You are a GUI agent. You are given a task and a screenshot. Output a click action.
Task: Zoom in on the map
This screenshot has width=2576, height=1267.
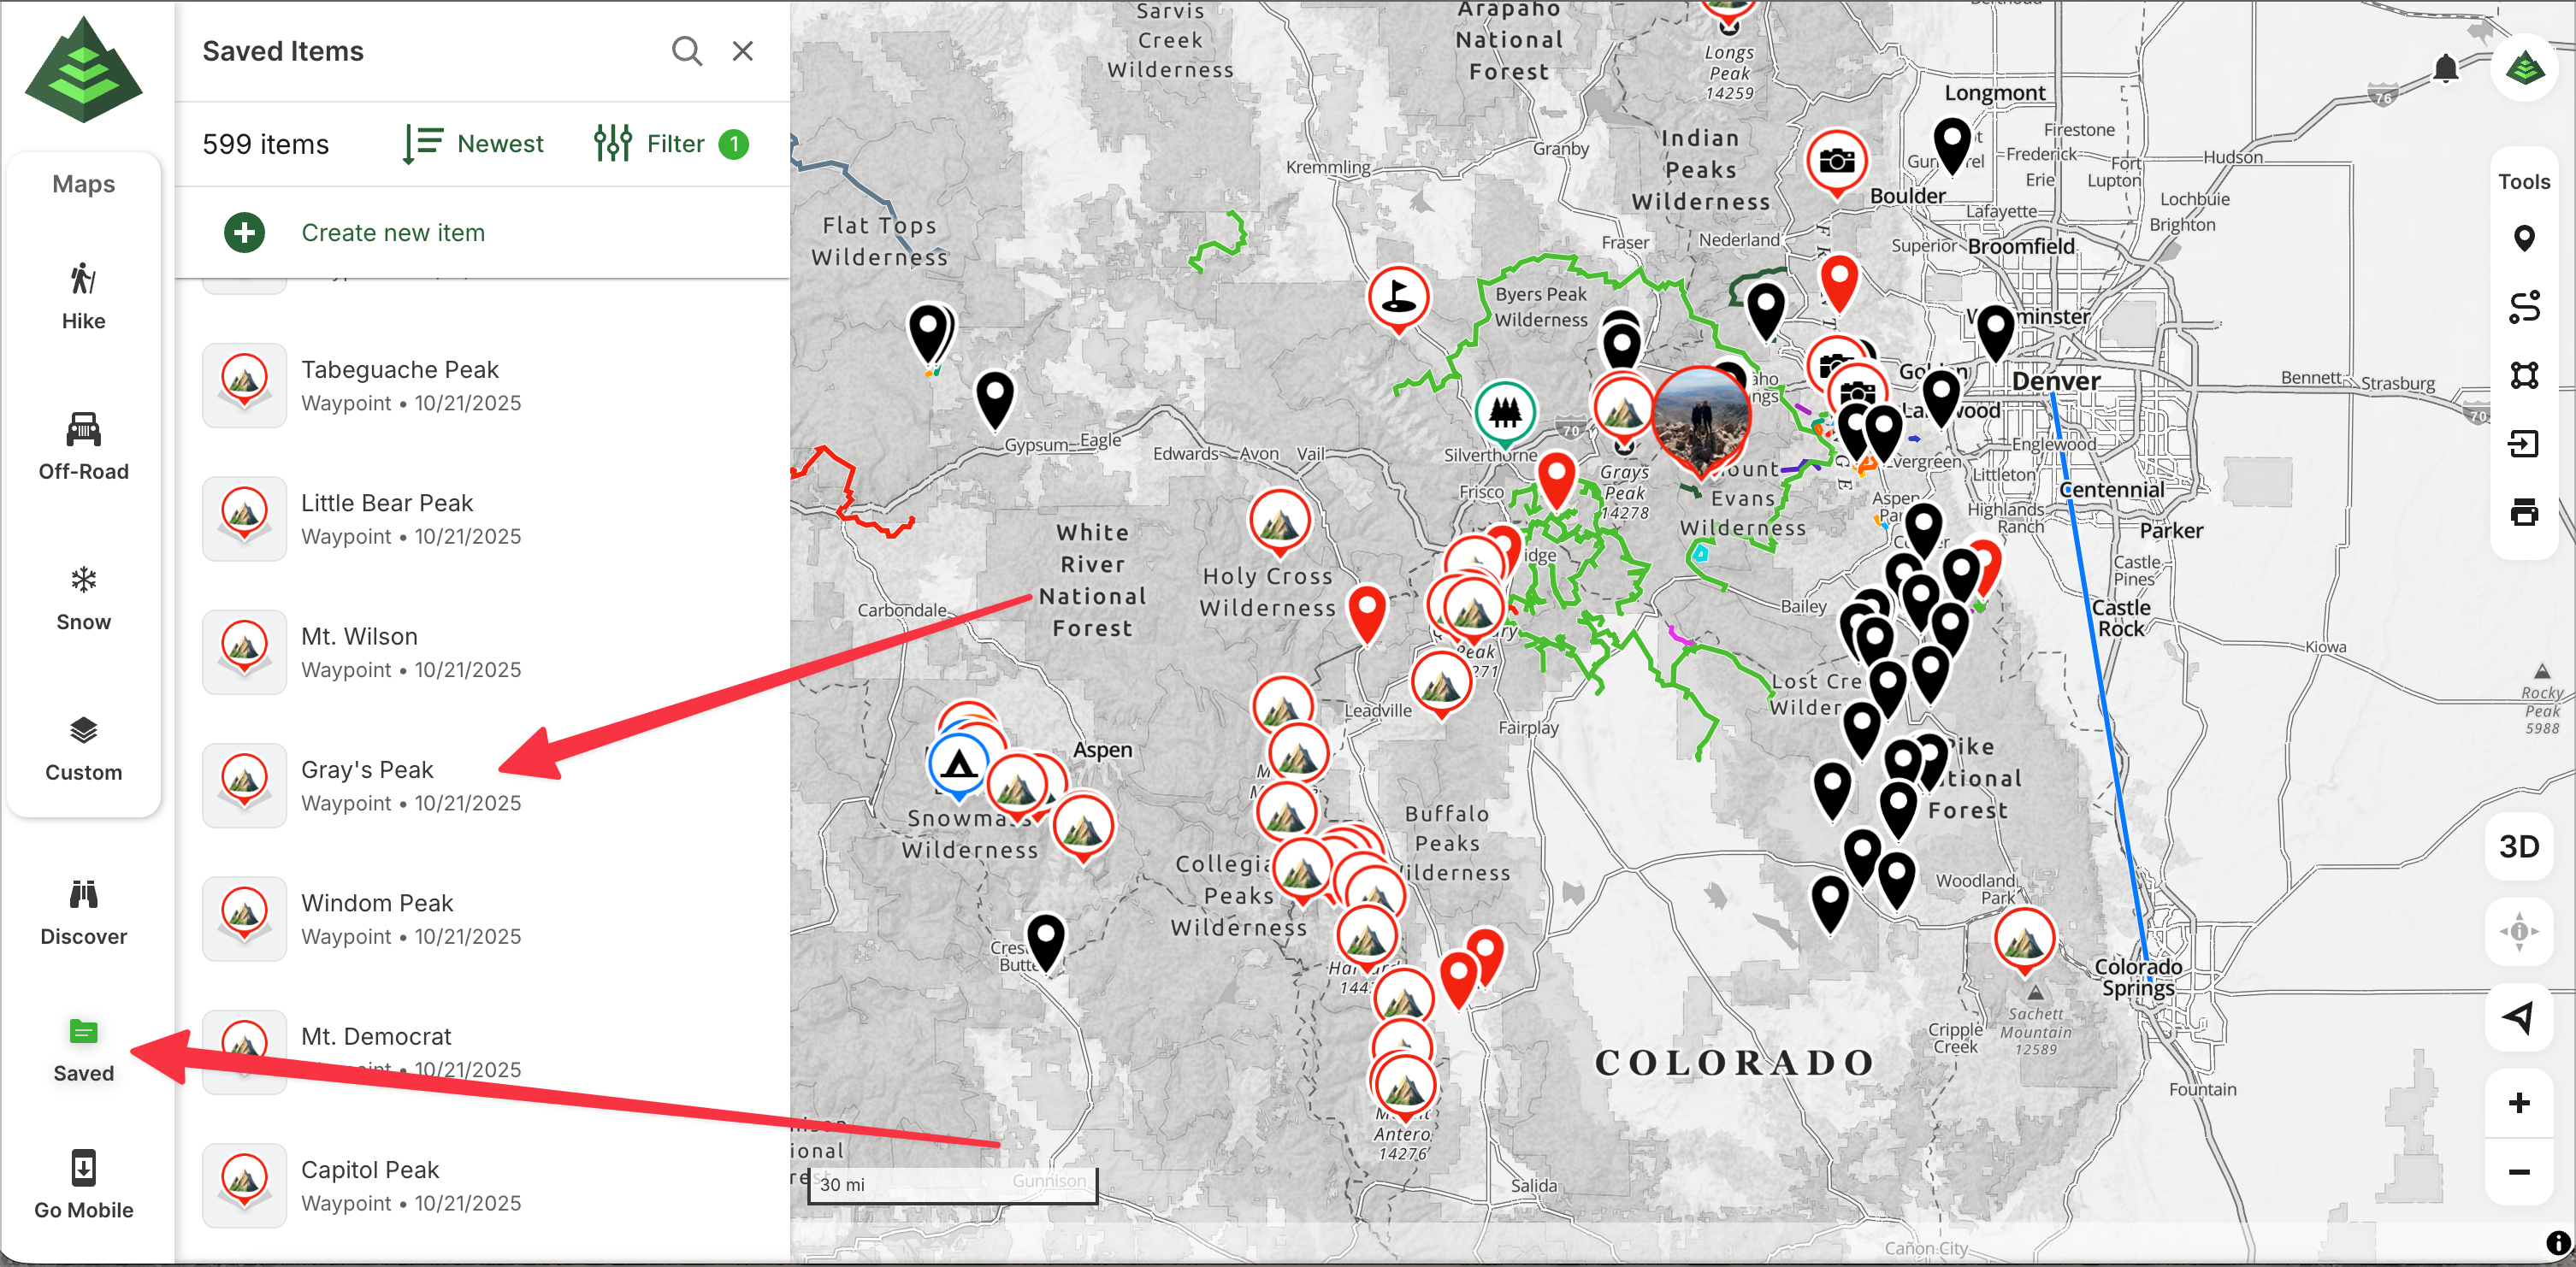[x=2518, y=1103]
